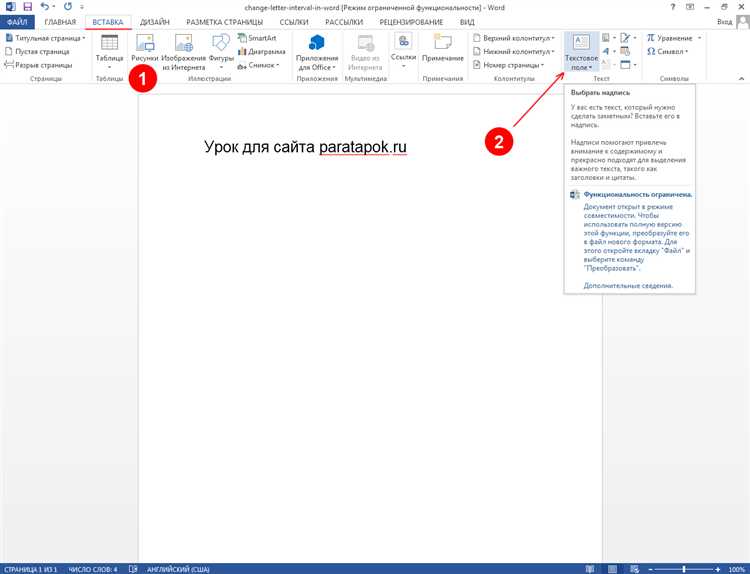Switch to the ССЫЛКИ tab
The image size is (750, 574).
(x=294, y=22)
